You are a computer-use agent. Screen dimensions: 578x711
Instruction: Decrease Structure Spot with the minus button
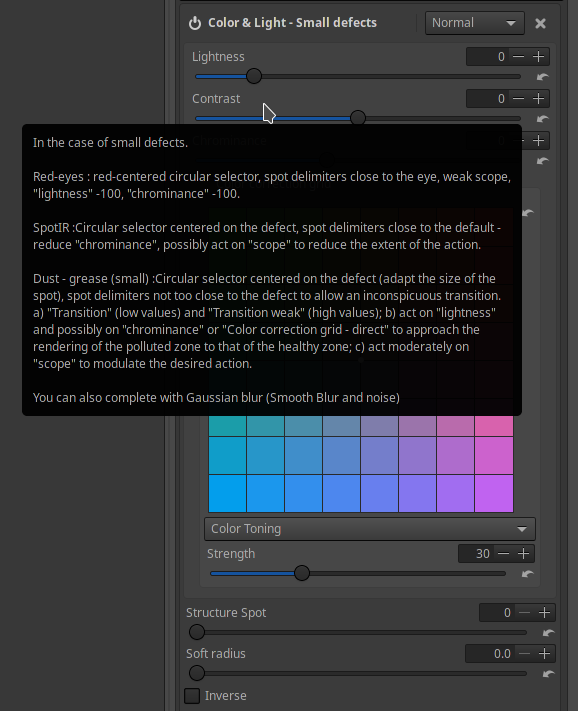pos(524,613)
